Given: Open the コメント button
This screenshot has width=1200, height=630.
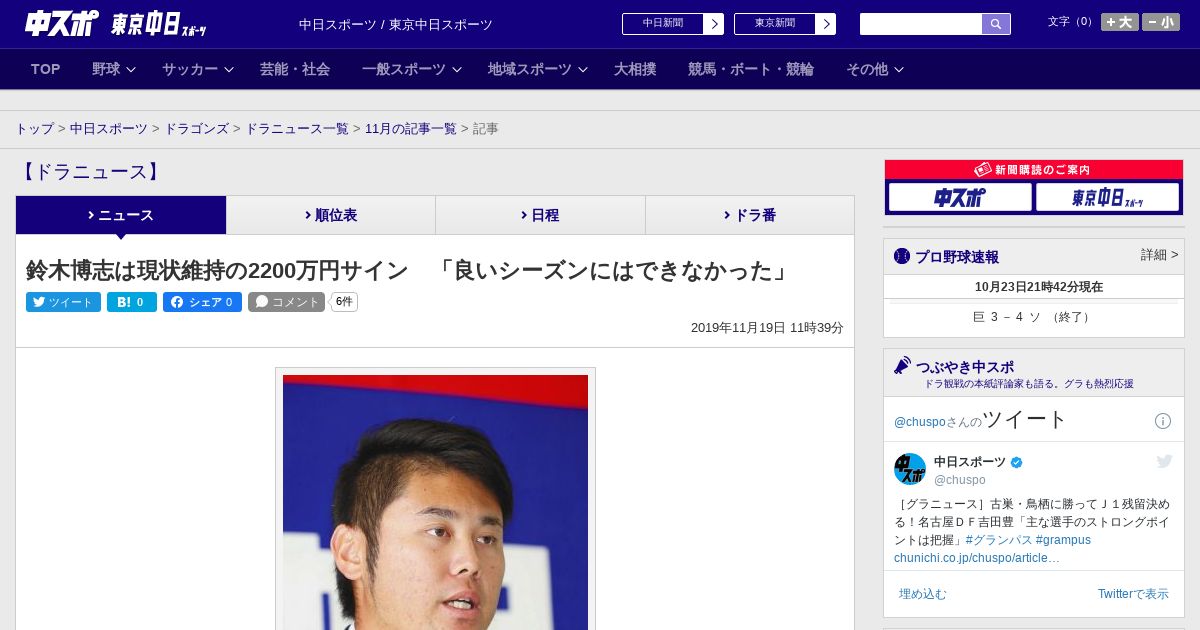Looking at the screenshot, I should [286, 302].
